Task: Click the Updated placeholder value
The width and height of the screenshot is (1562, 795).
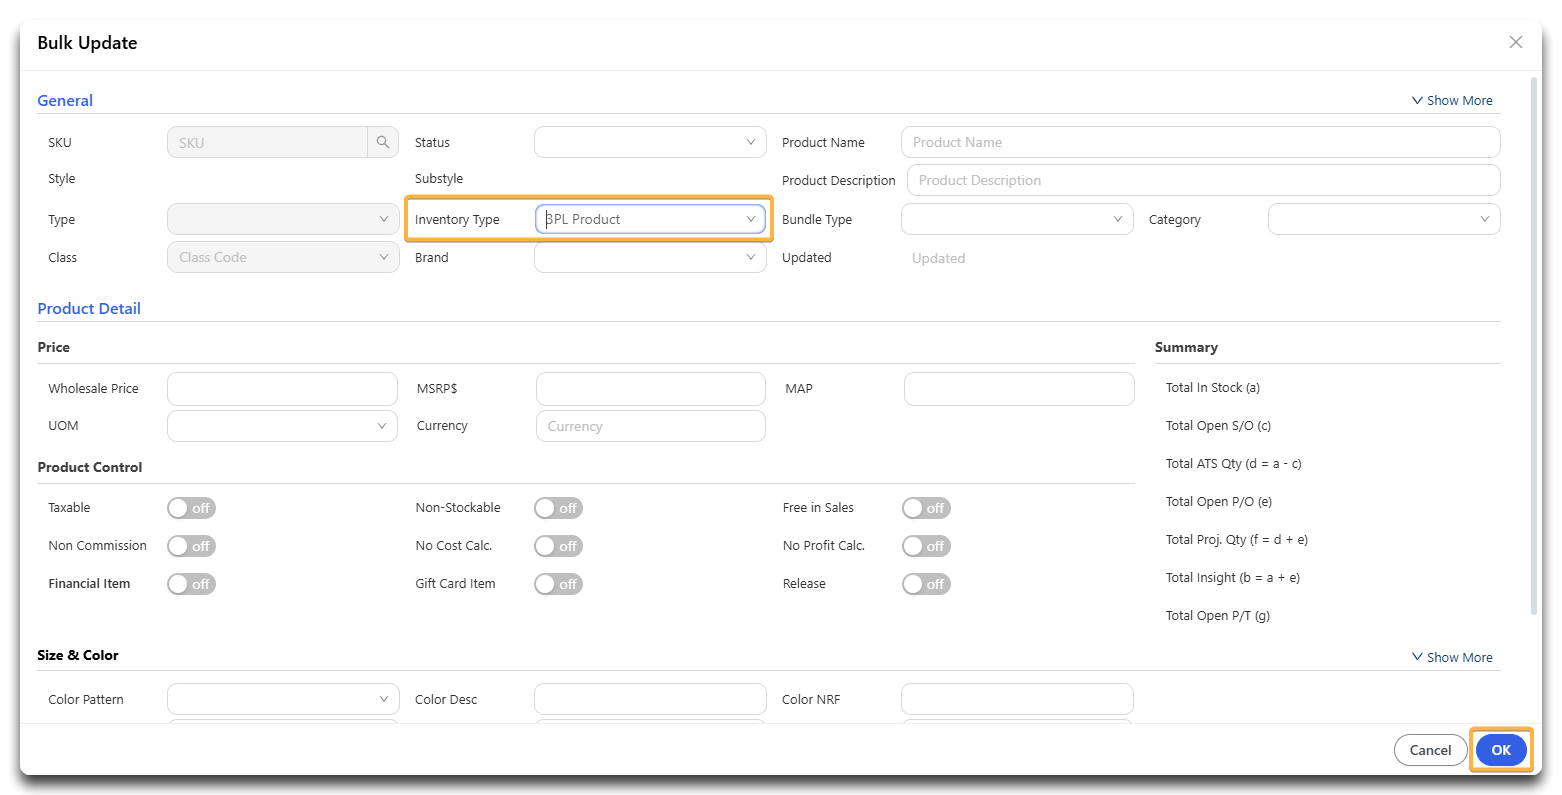Action: point(938,258)
